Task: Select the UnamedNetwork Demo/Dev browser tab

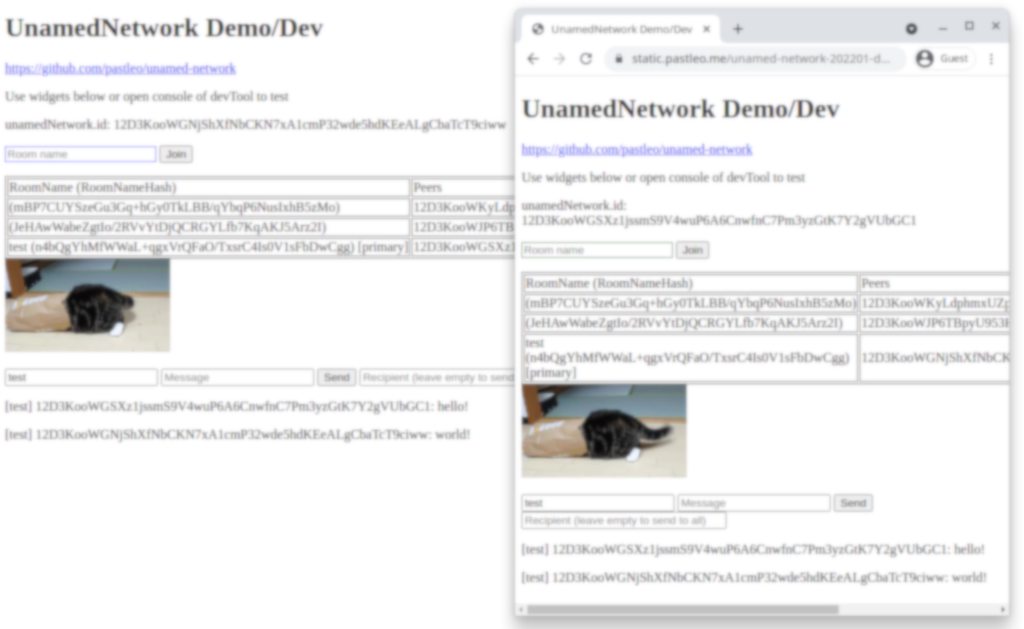Action: 620,29
